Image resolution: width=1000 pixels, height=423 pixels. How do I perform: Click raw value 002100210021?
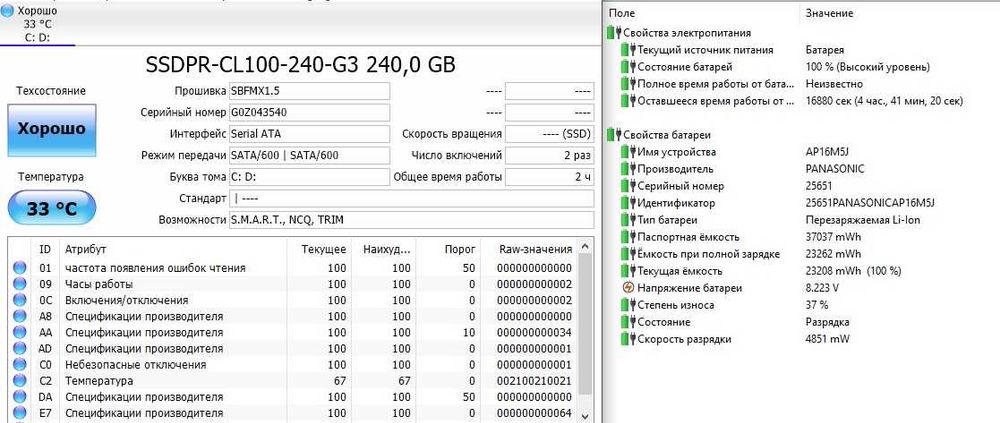534,381
